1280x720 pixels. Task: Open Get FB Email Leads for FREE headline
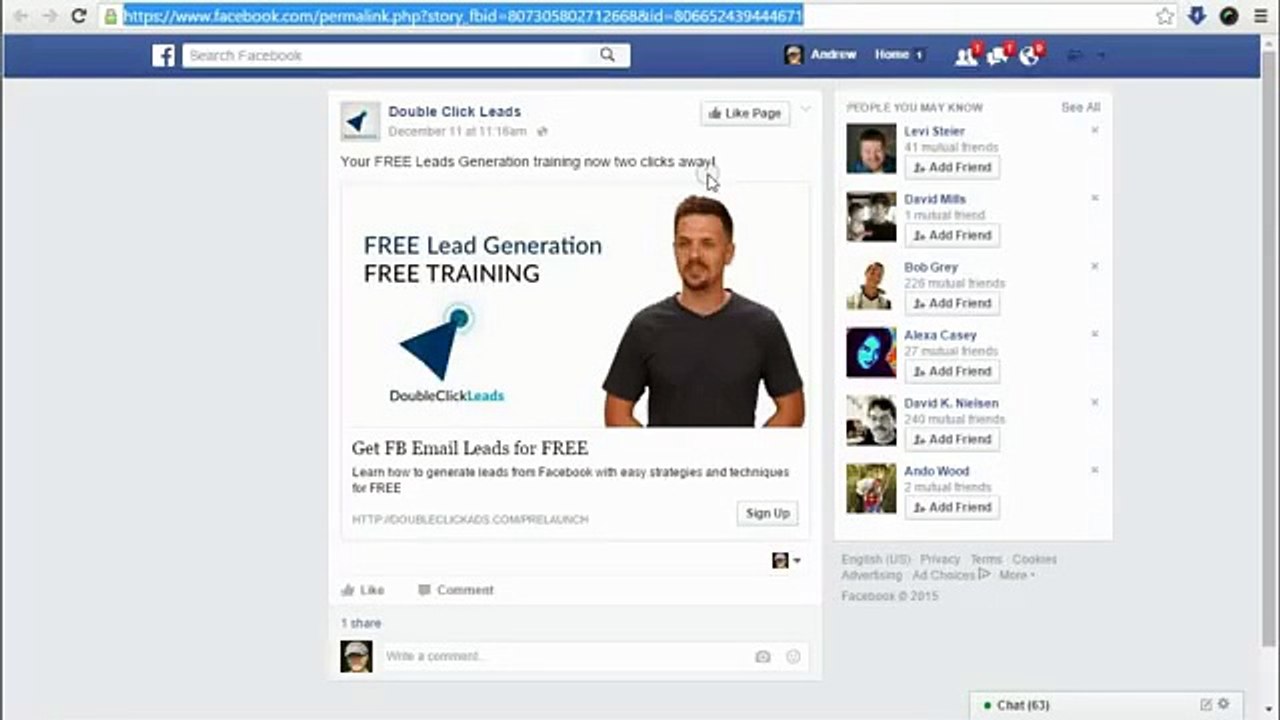[x=470, y=448]
